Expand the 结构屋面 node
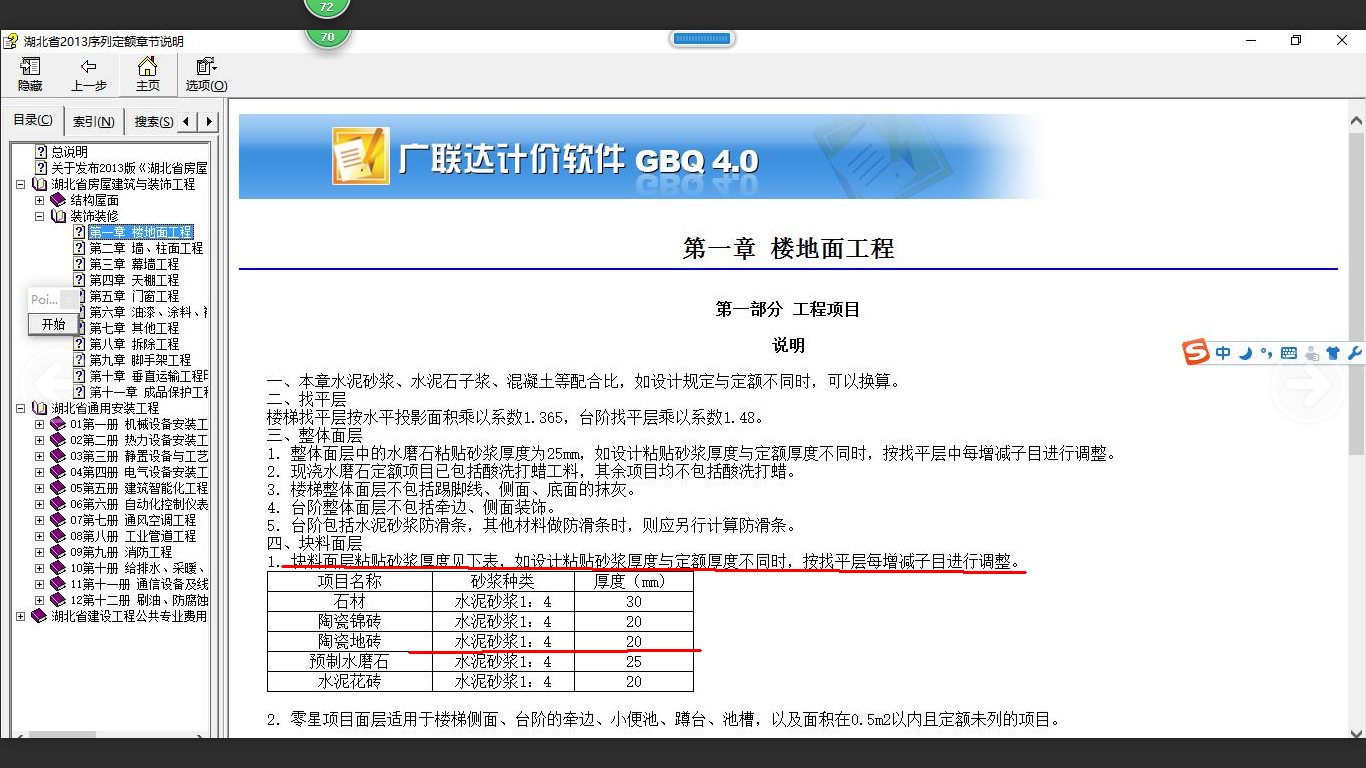Image resolution: width=1366 pixels, height=768 pixels. [40, 200]
